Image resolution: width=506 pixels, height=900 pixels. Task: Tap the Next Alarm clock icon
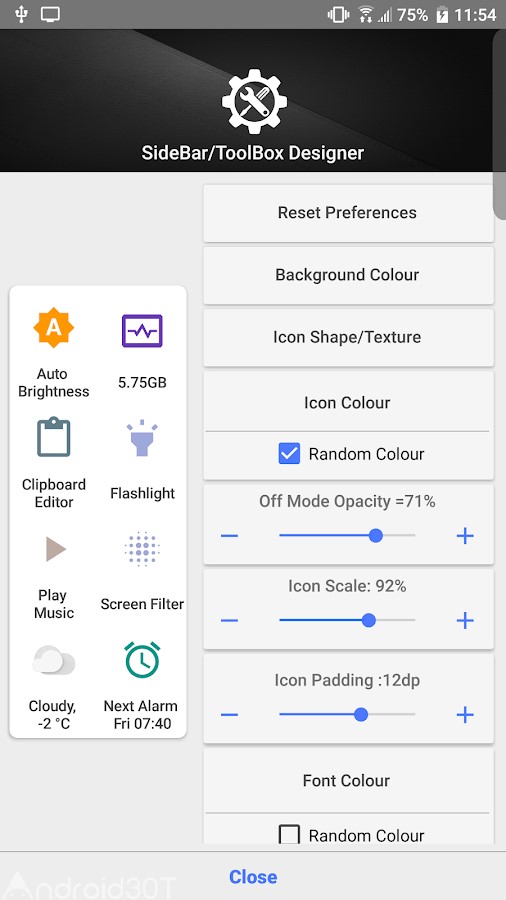point(142,660)
